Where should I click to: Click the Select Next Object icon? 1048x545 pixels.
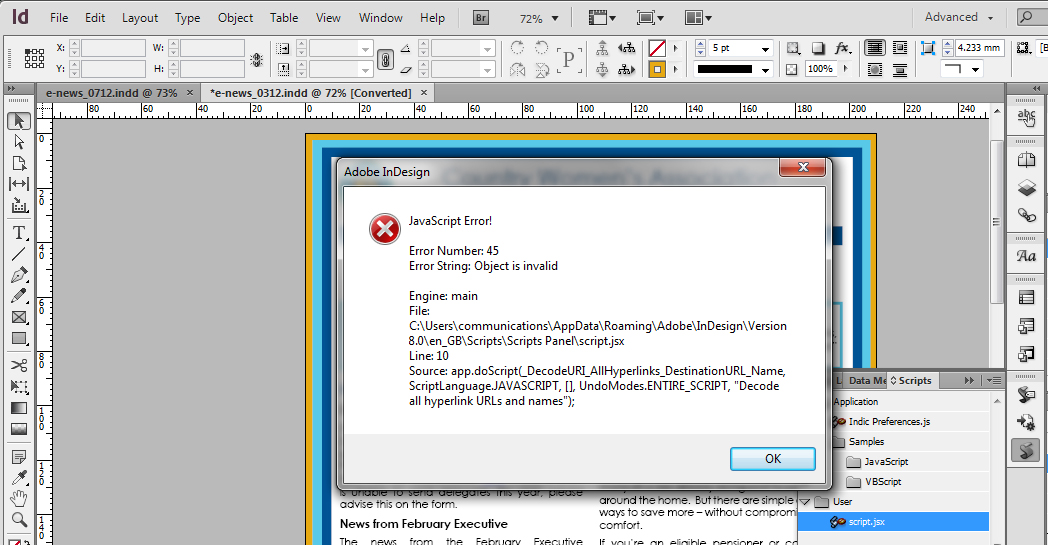(626, 69)
